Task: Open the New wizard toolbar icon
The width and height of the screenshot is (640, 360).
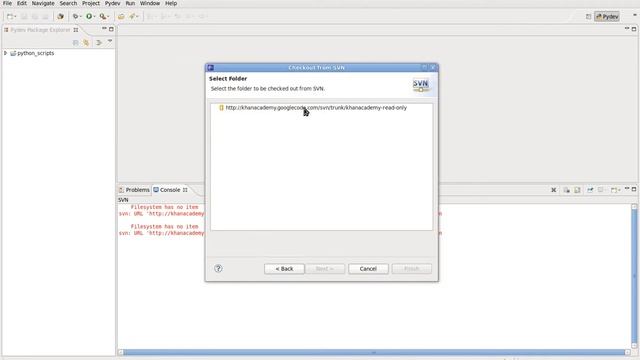Action: [10, 16]
